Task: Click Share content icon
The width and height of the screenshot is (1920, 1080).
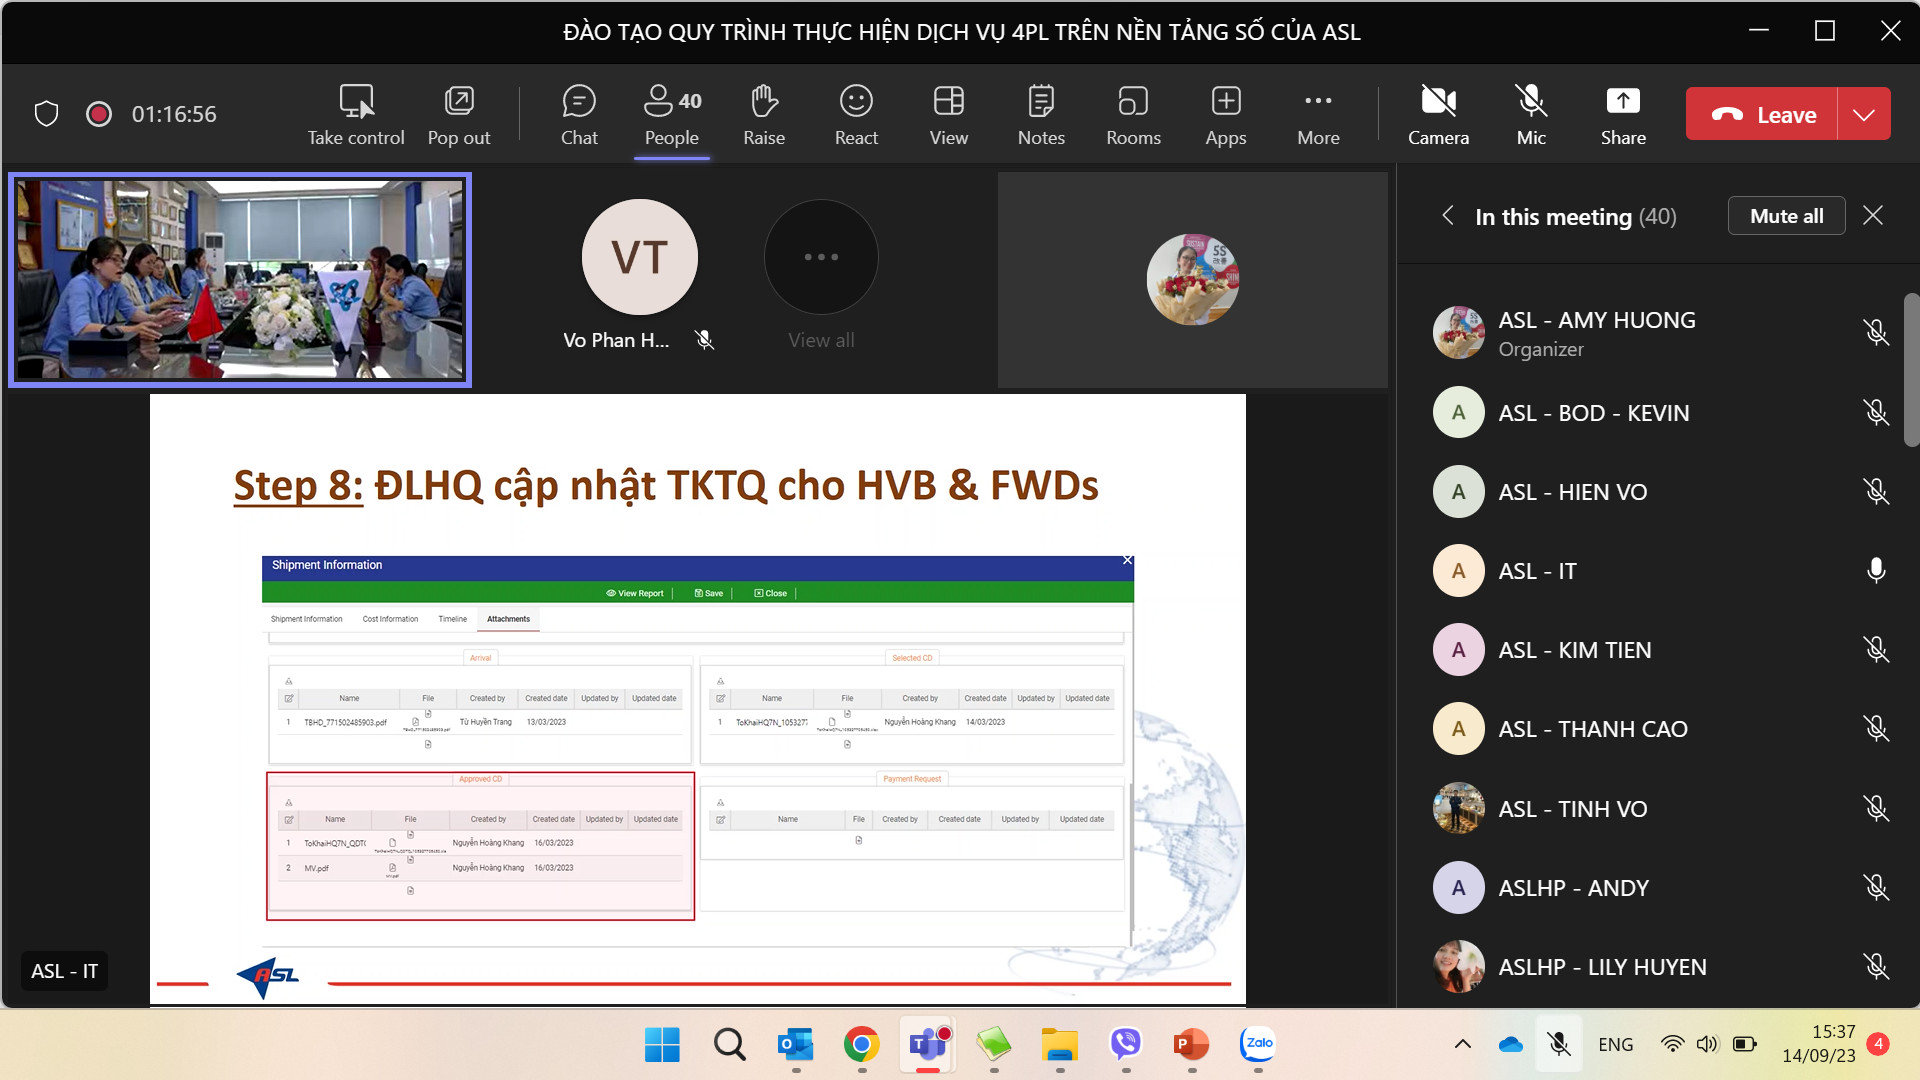Action: [1622, 114]
